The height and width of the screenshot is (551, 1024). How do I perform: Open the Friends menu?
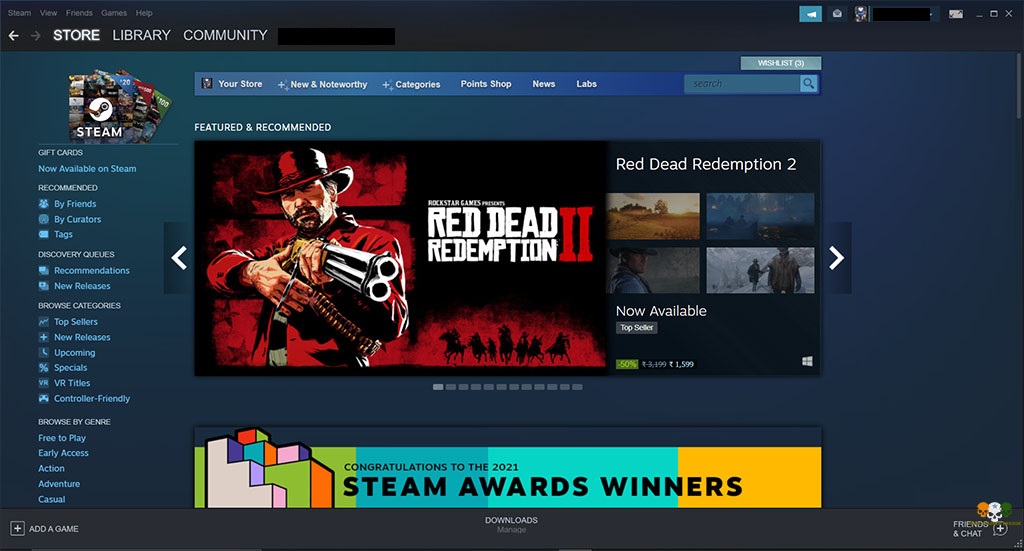[79, 13]
